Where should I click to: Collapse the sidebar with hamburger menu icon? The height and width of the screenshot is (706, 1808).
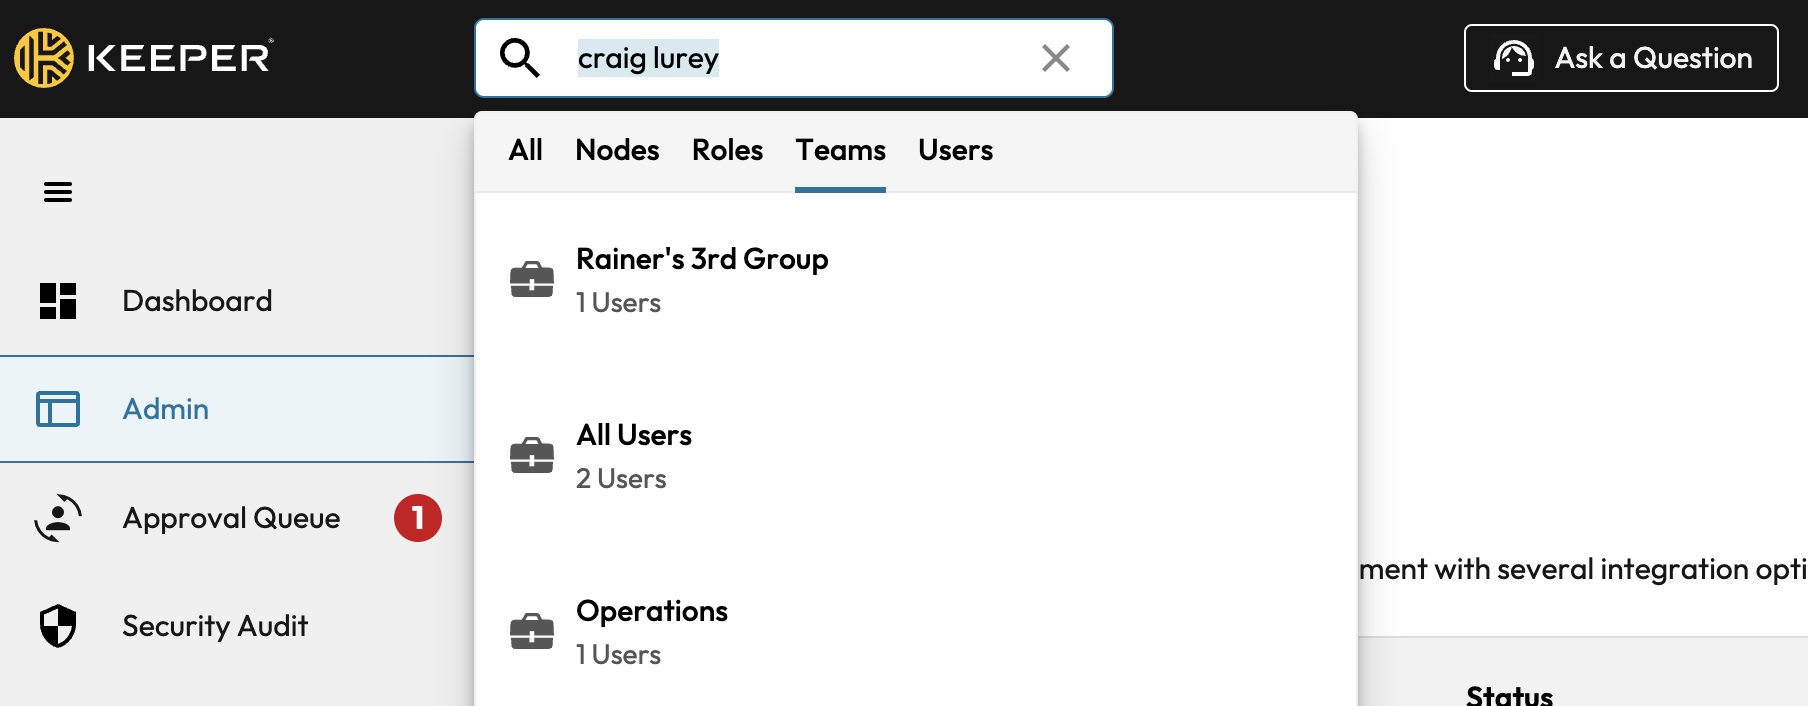[x=58, y=192]
